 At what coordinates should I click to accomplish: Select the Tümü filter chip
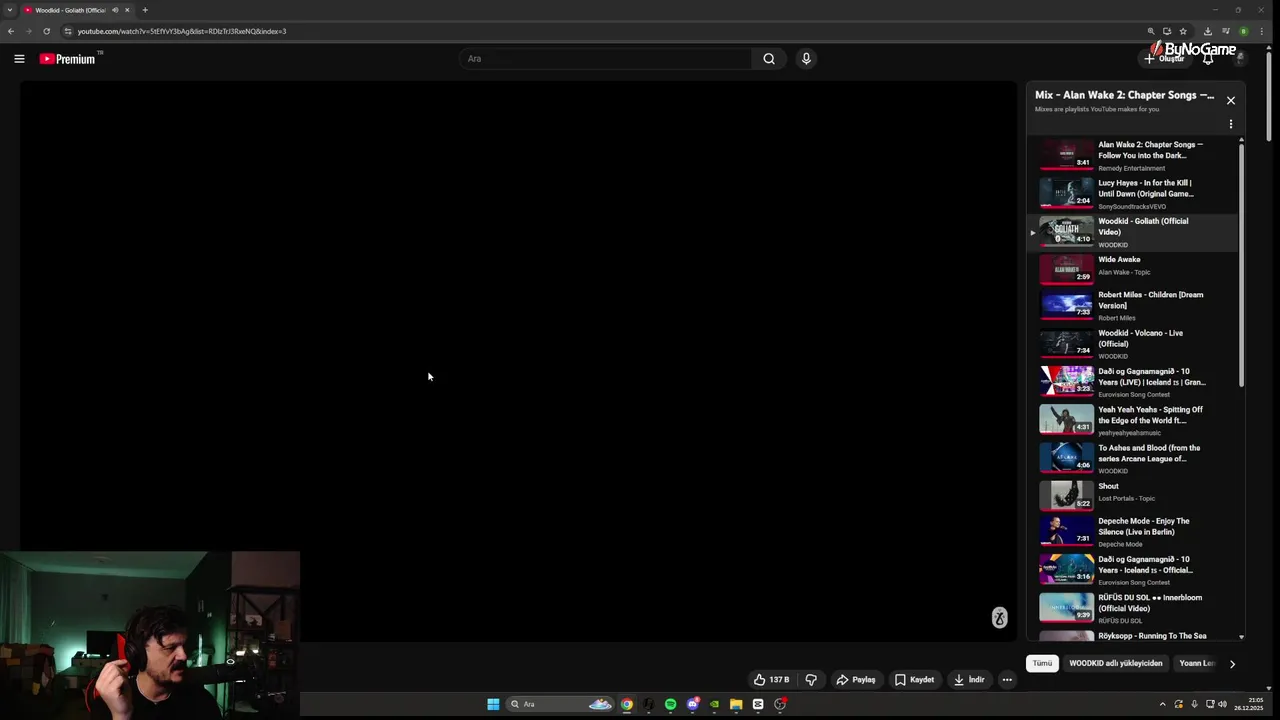(1042, 663)
